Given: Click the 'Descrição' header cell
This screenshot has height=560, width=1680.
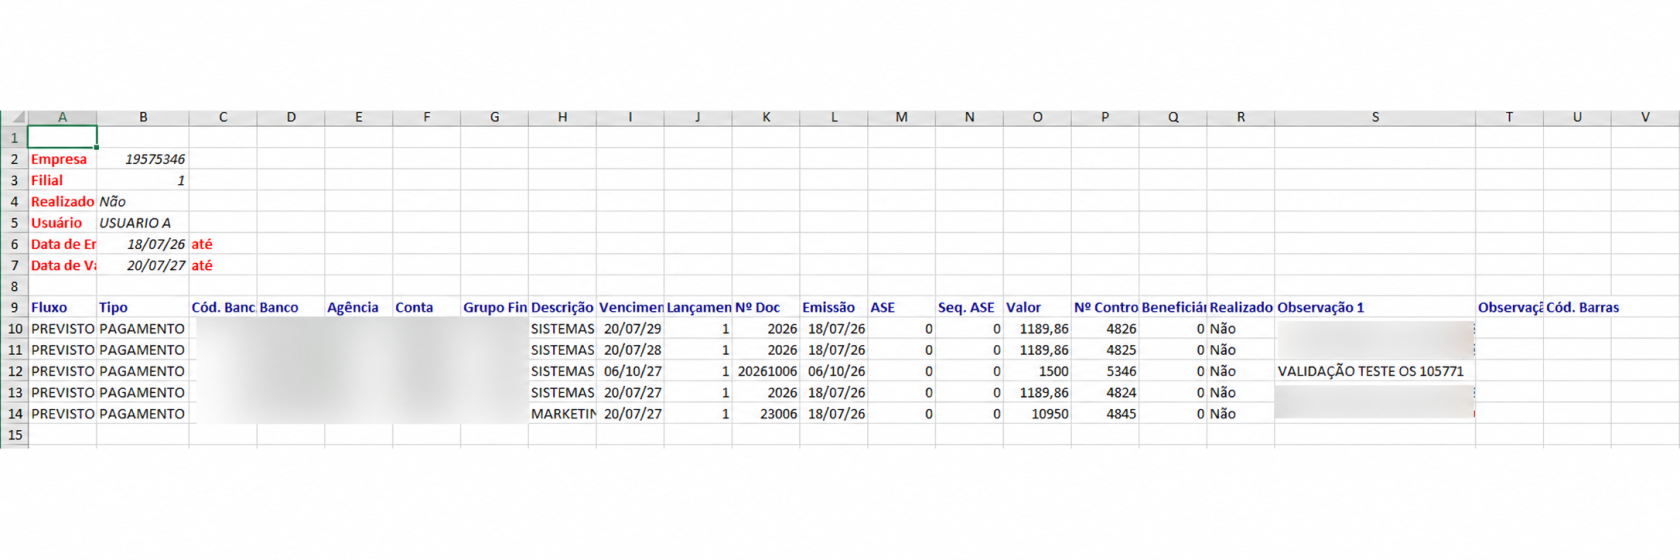Looking at the screenshot, I should (562, 307).
